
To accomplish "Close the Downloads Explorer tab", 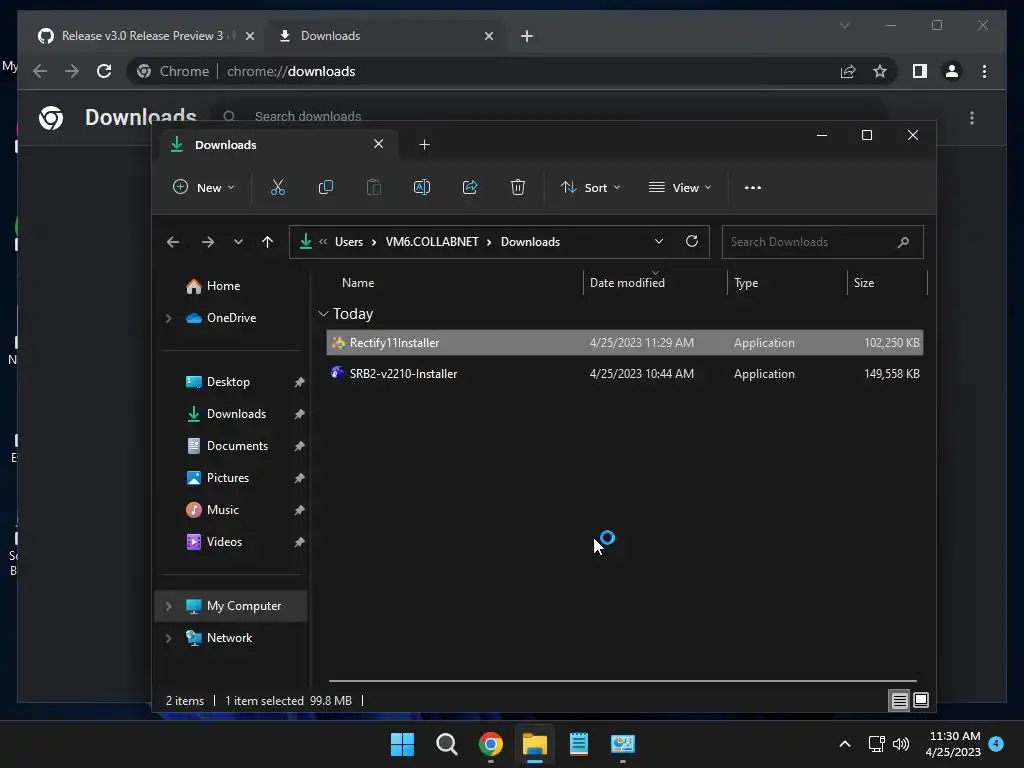I will pyautogui.click(x=378, y=144).
